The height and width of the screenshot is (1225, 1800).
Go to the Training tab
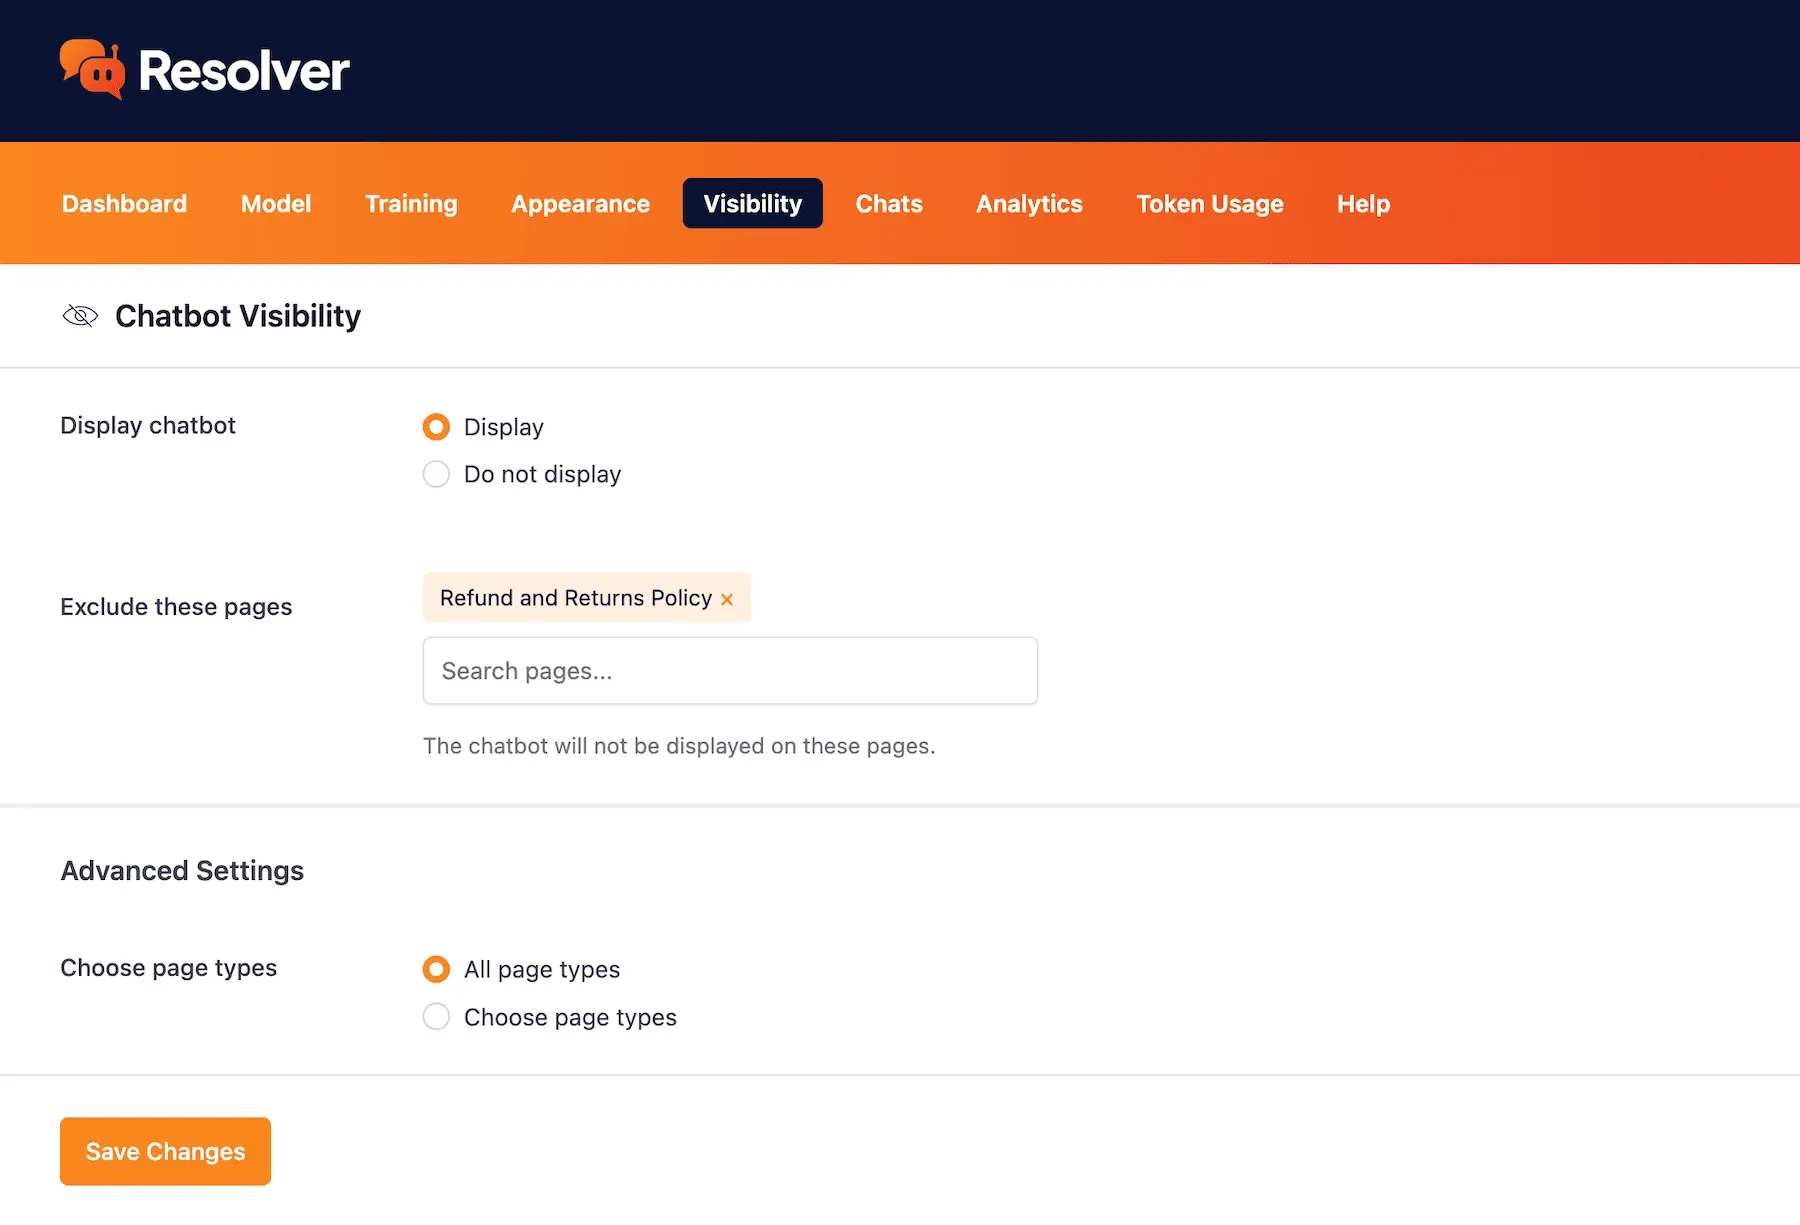click(411, 203)
